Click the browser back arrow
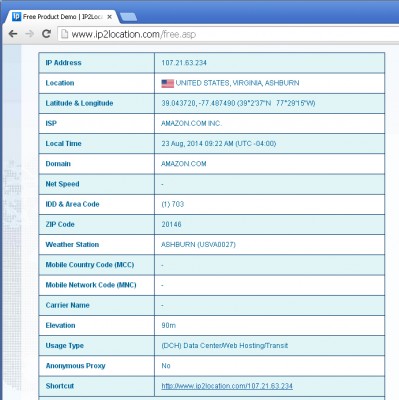Viewport: 399px width, 400px height. [x=13, y=34]
